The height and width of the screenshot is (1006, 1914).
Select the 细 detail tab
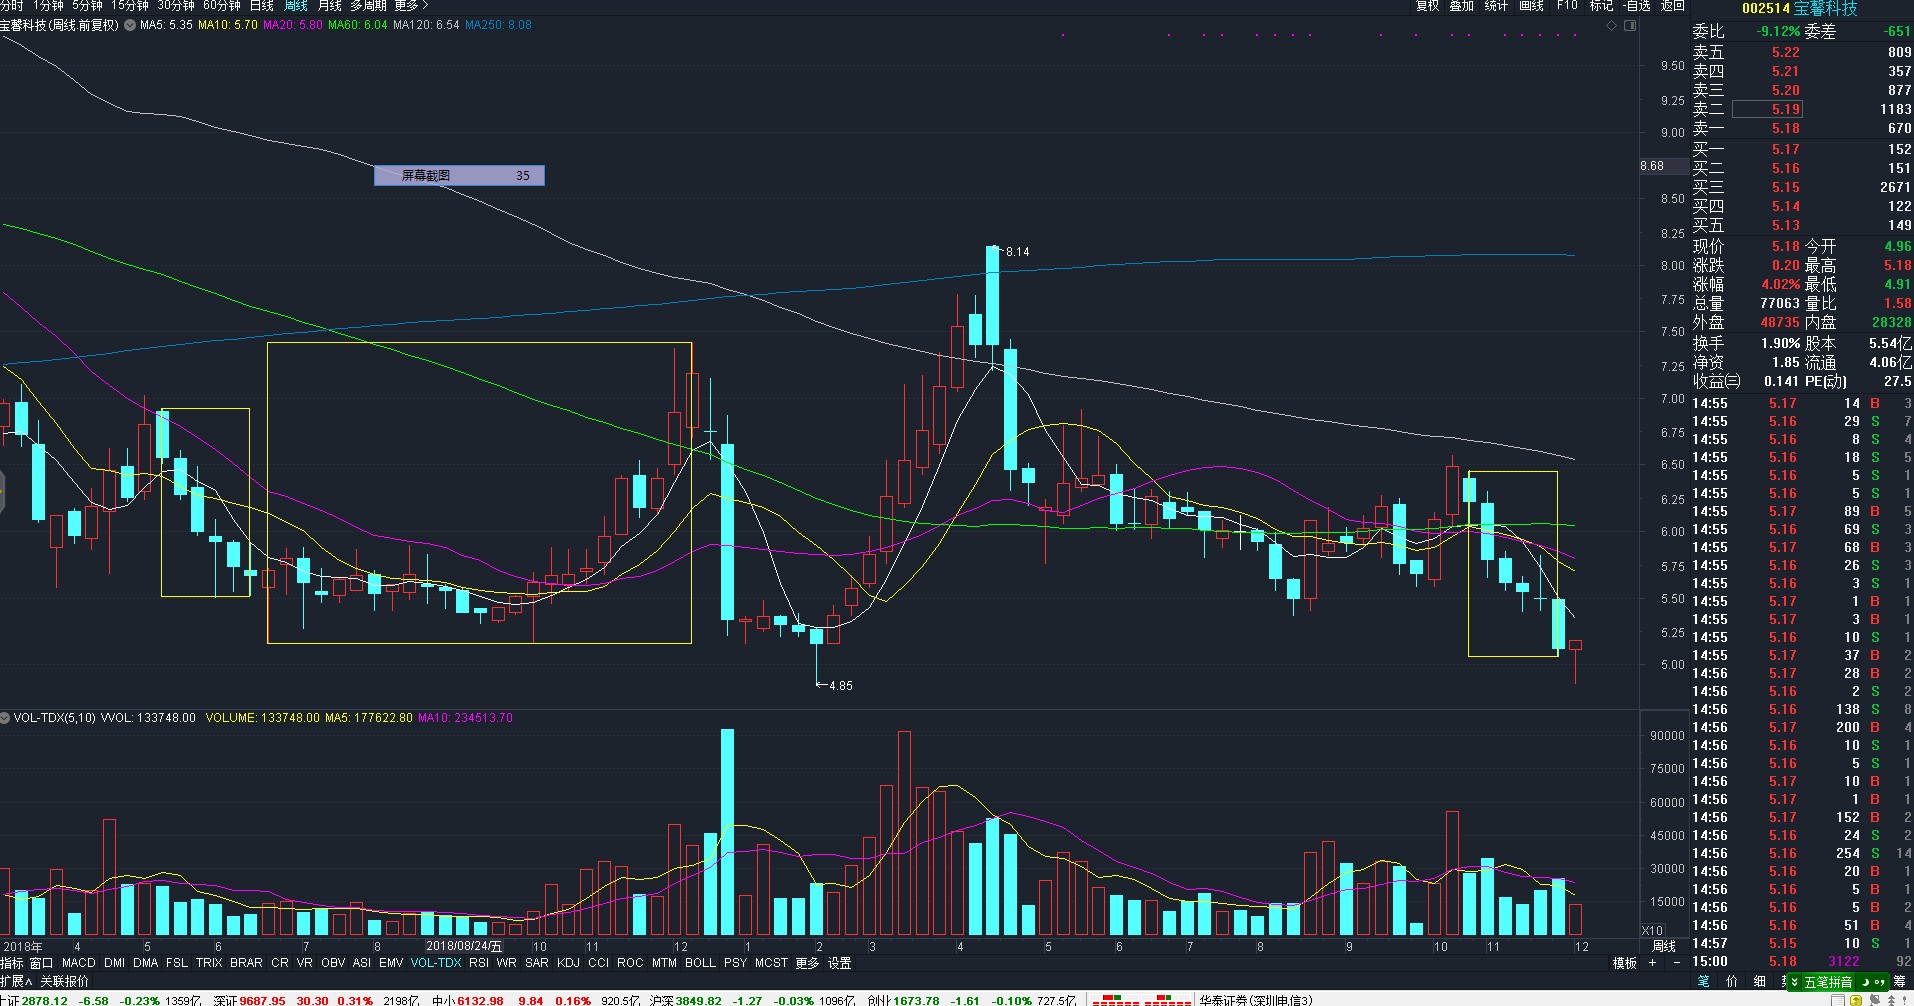tap(1760, 982)
